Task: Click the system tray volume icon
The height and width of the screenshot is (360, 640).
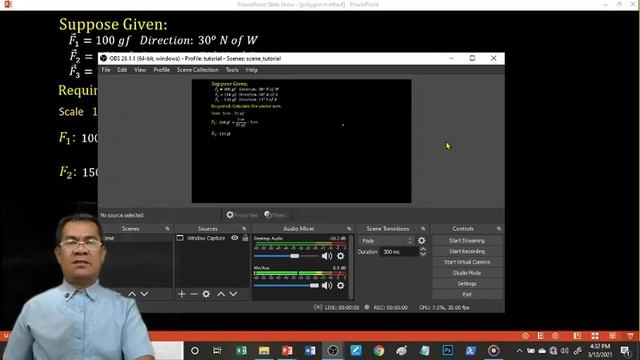Action: (x=564, y=351)
